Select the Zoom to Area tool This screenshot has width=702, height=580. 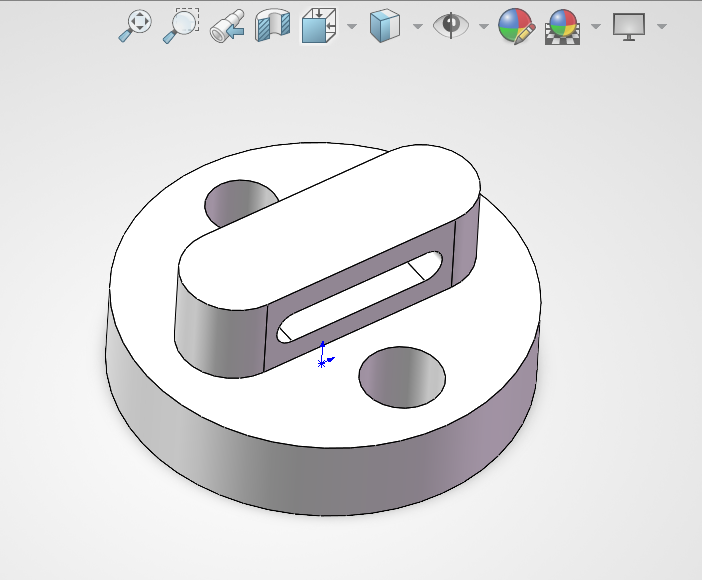[181, 26]
